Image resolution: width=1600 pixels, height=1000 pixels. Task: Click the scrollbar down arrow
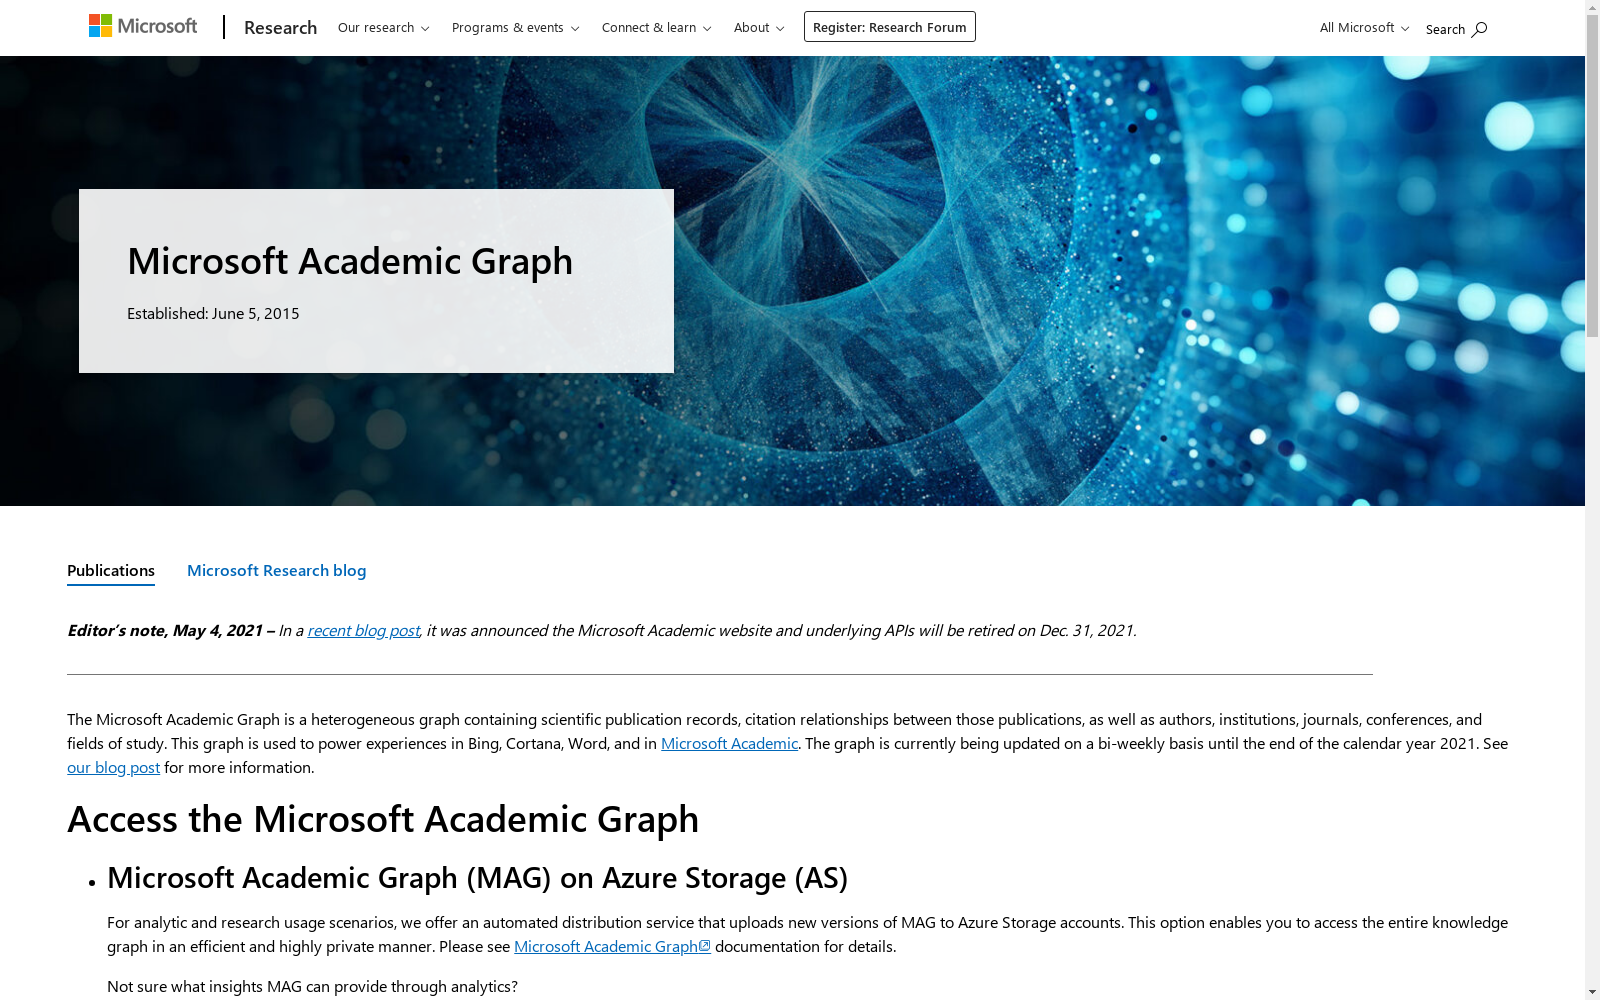1592,992
